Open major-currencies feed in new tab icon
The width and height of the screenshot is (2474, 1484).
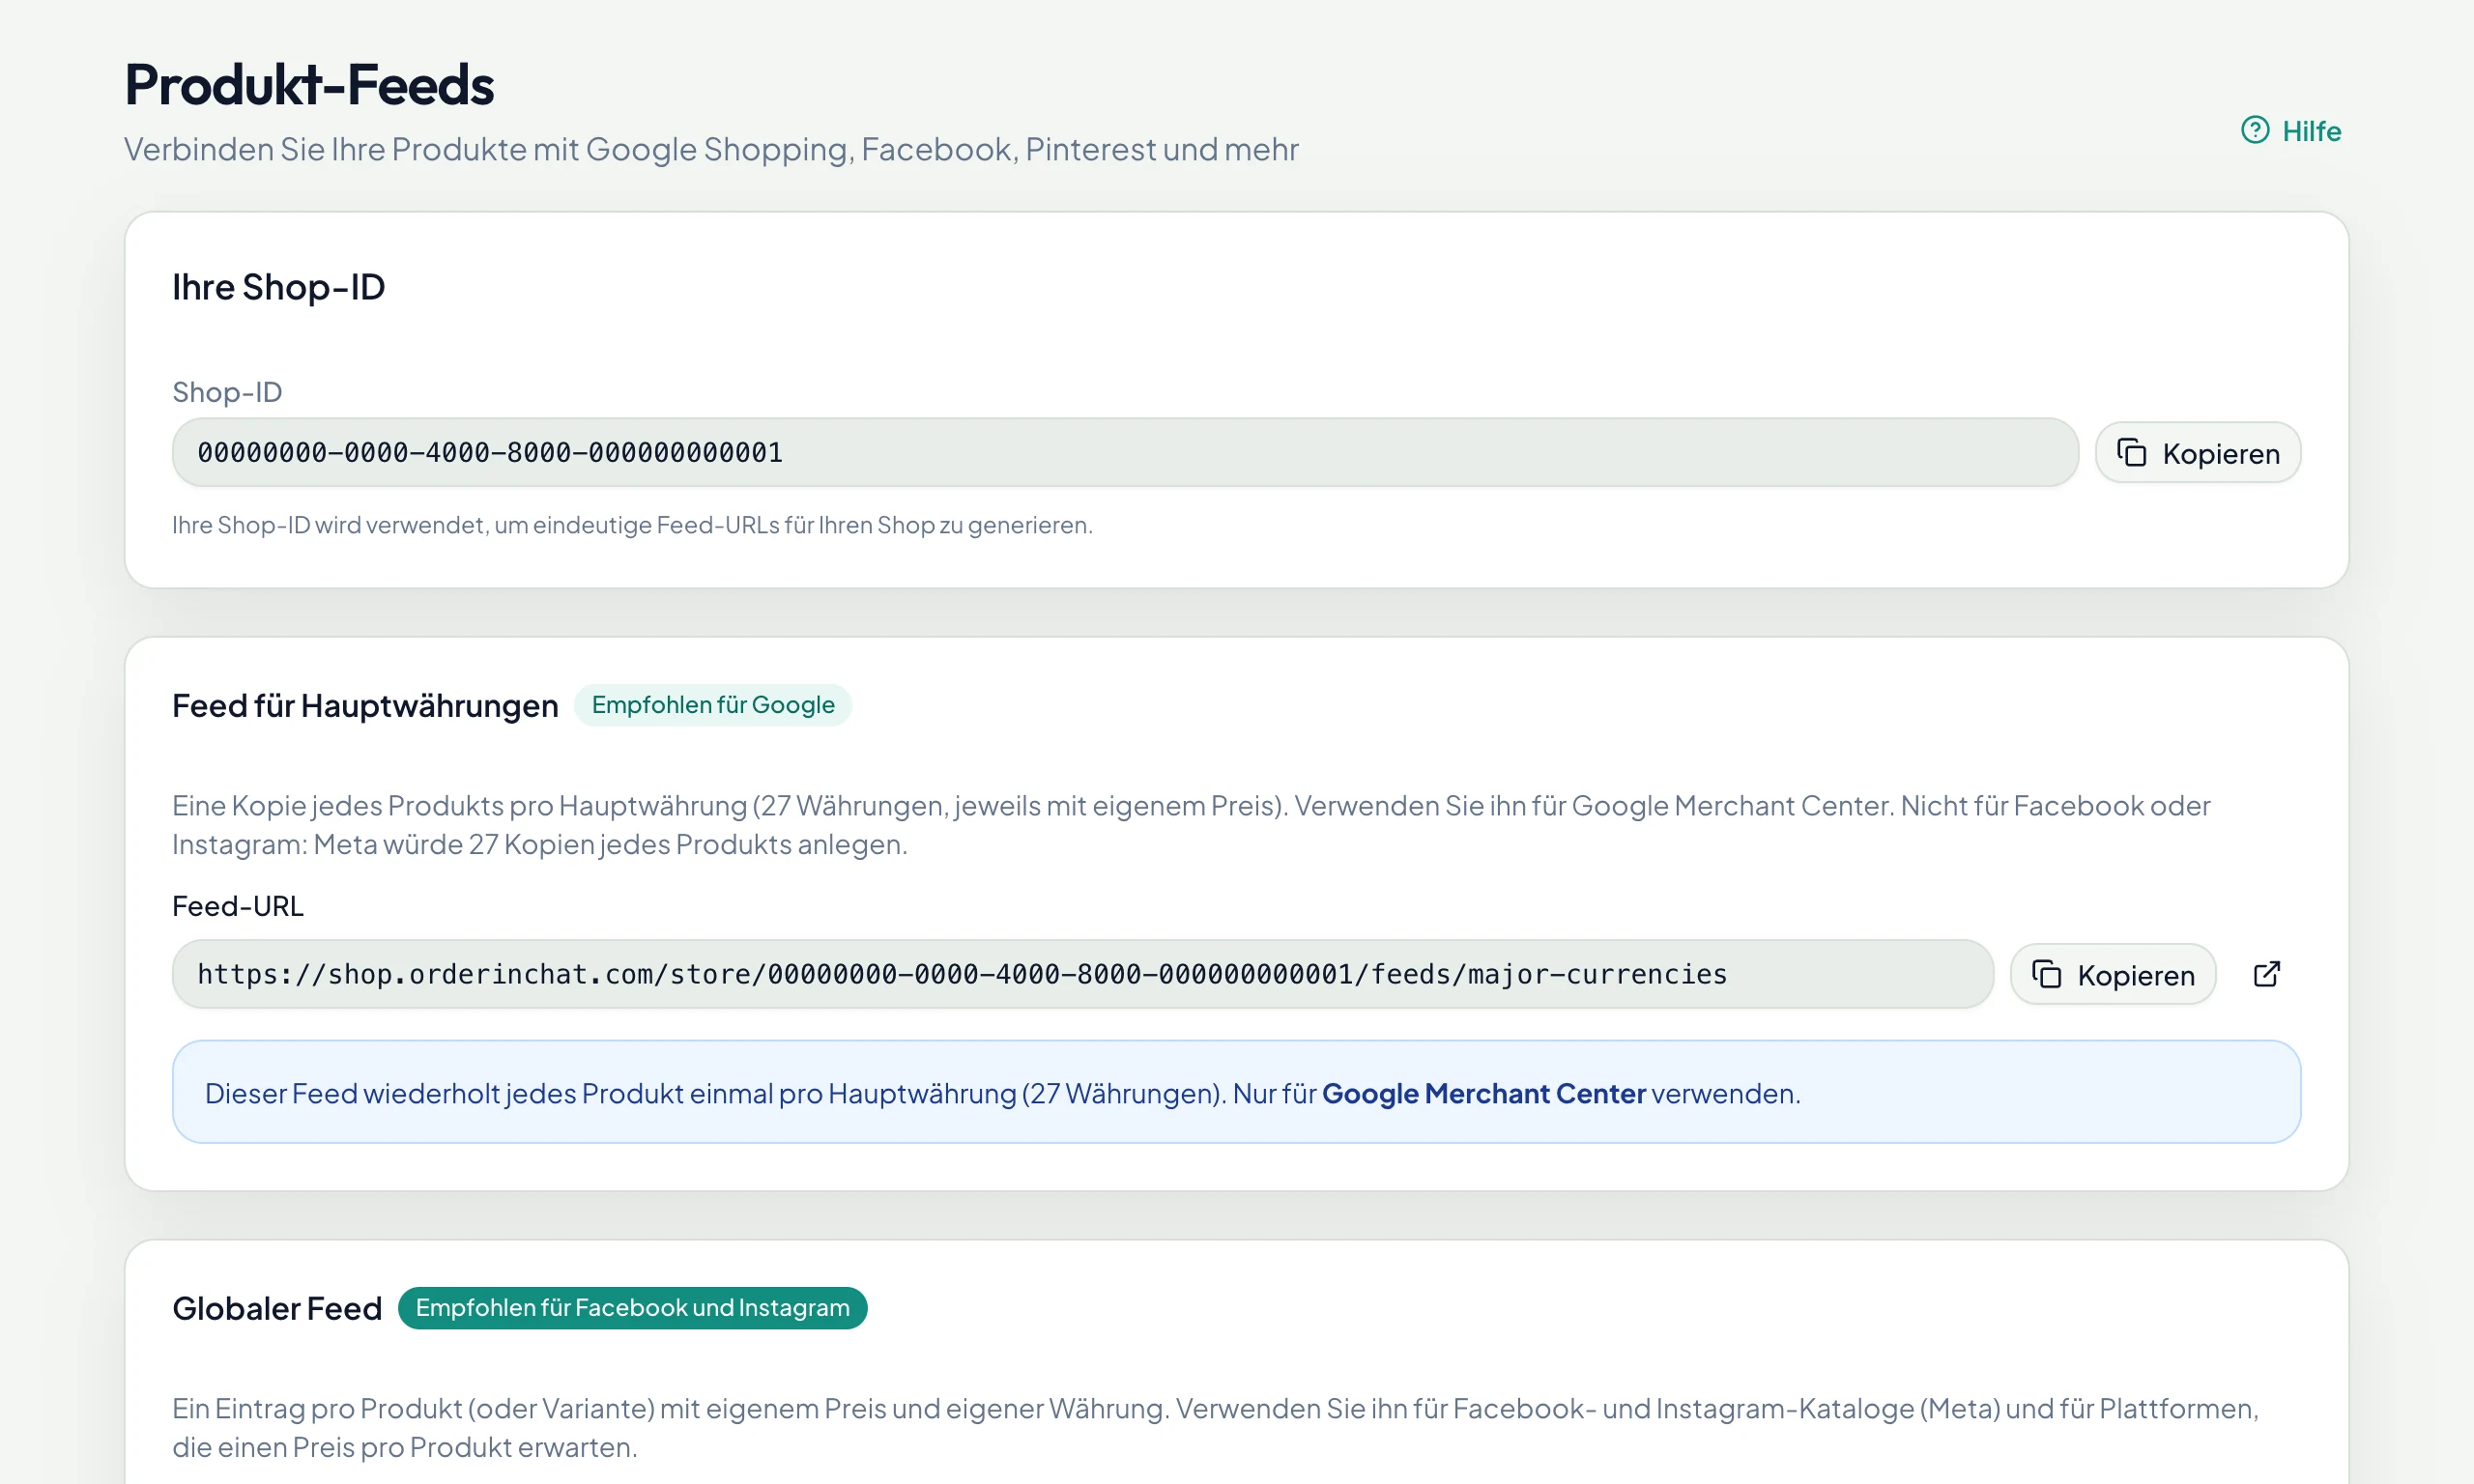coord(2267,974)
